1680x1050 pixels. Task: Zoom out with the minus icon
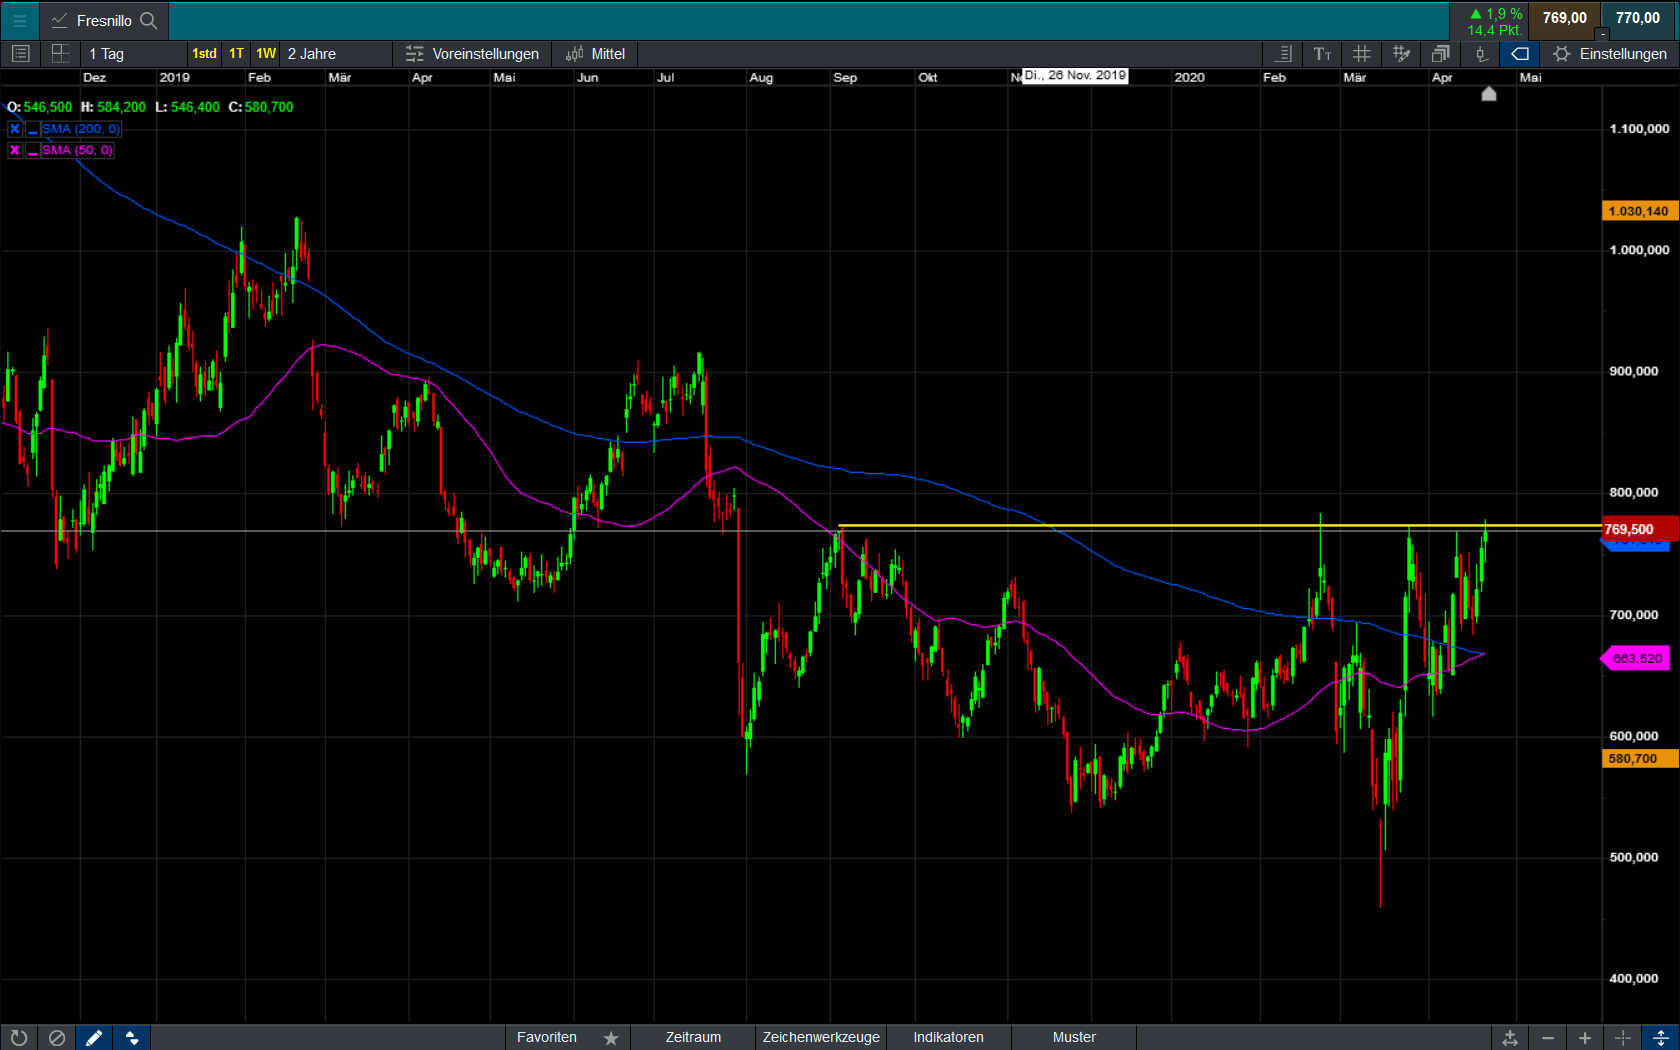tap(1547, 1037)
